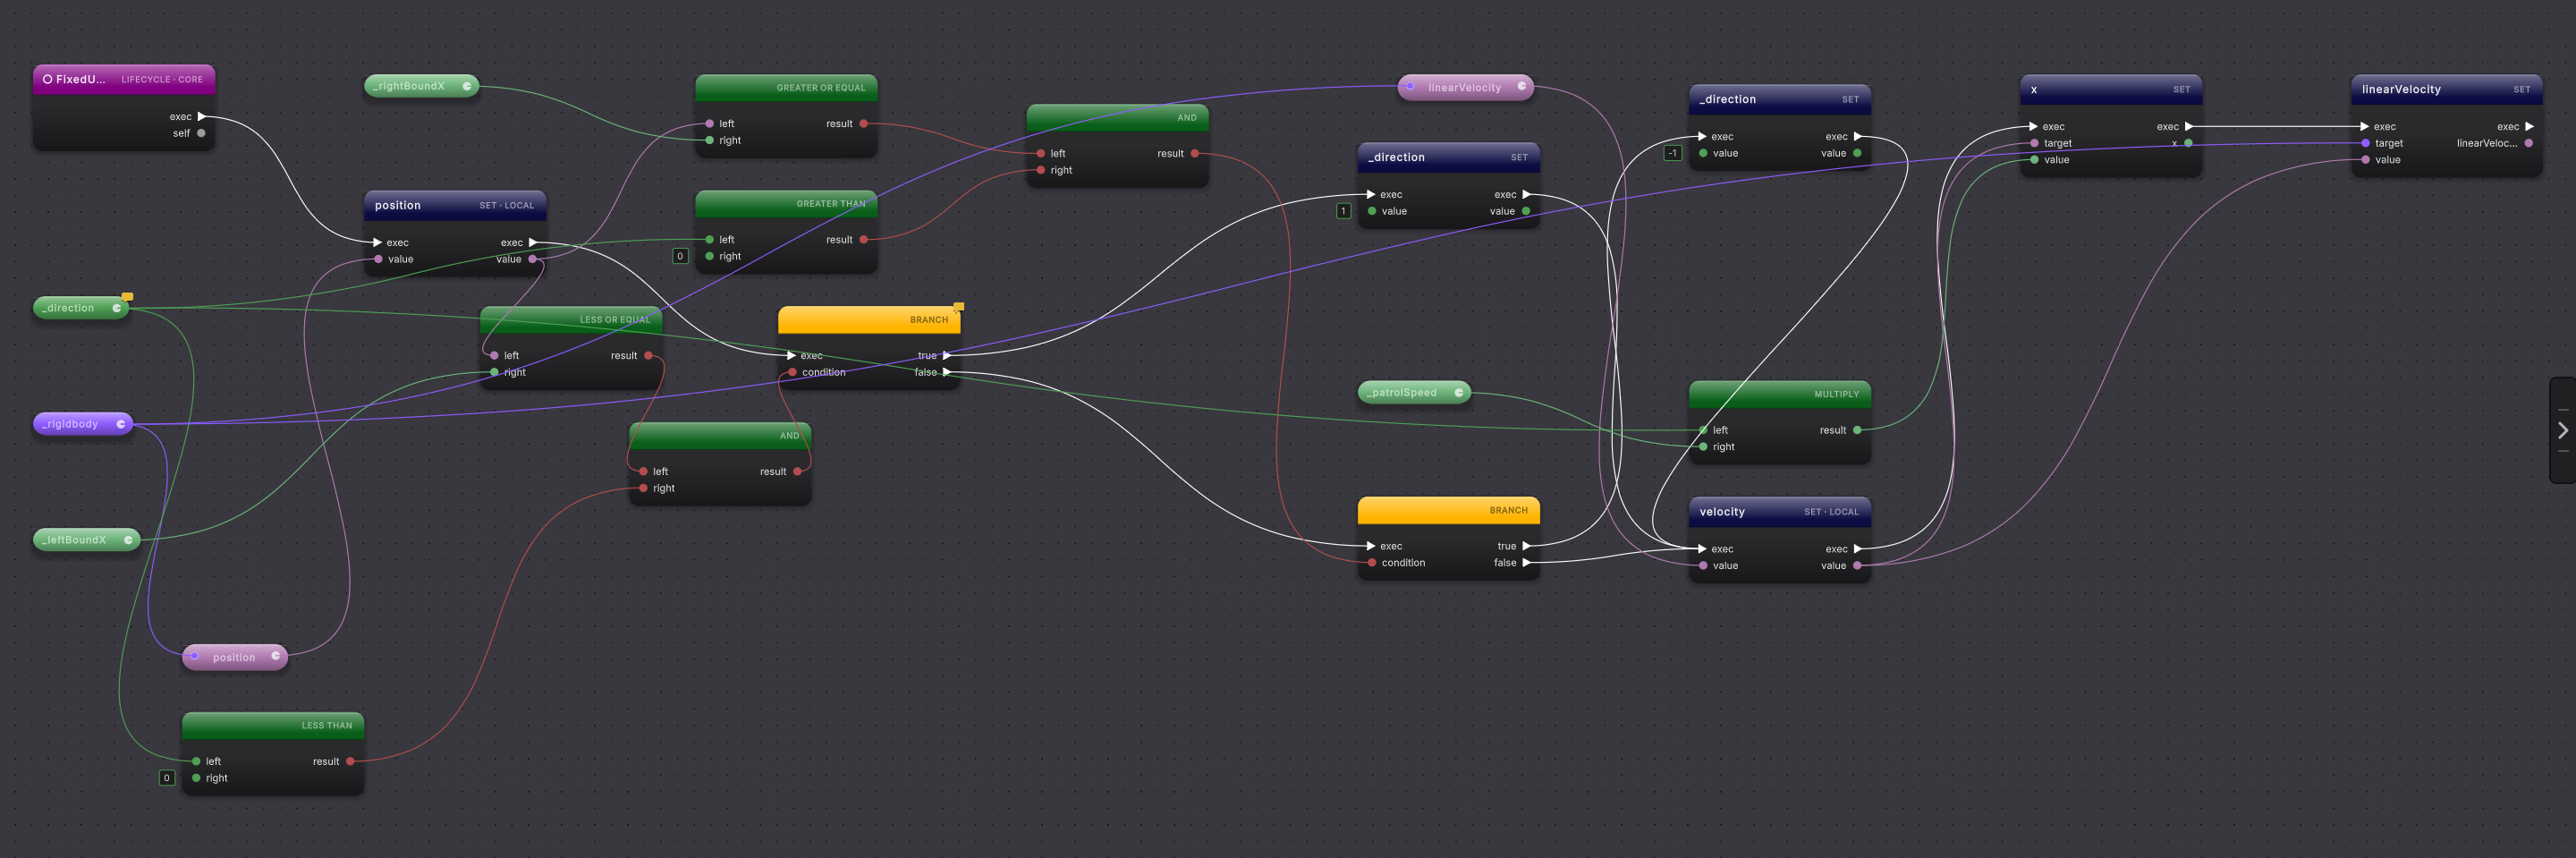The height and width of the screenshot is (858, 2576).
Task: Click value input port of linearVelocity SET node
Action: tap(2365, 160)
